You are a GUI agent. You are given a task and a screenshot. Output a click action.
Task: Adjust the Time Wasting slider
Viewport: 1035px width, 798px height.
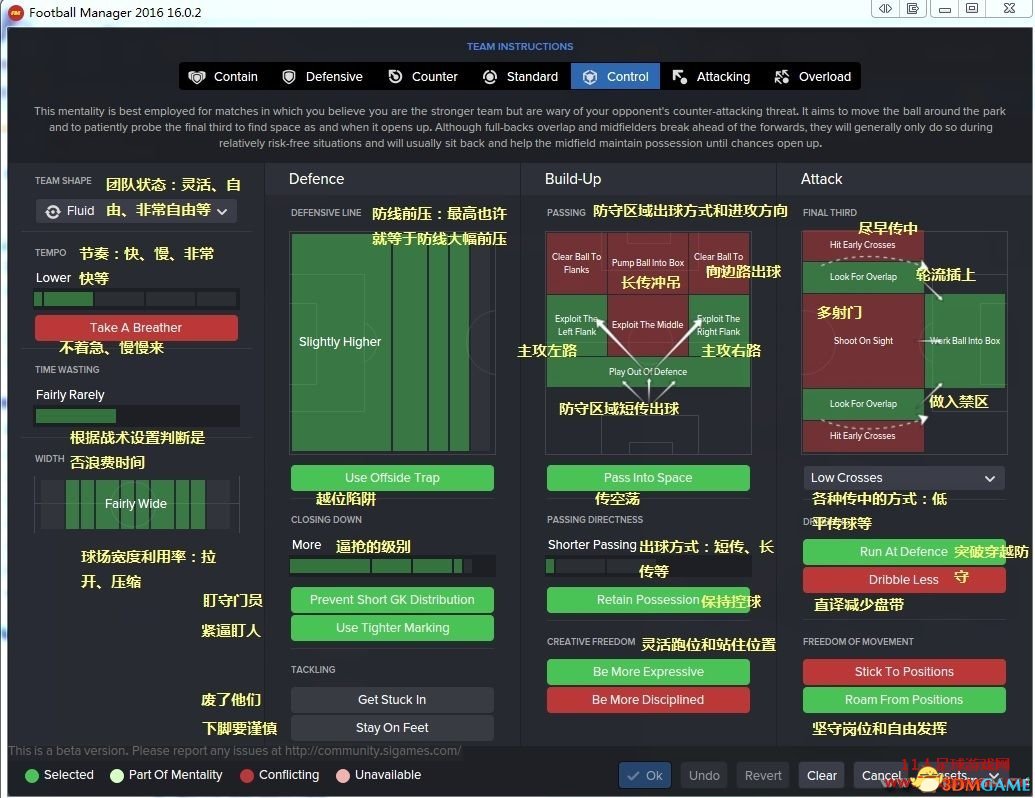point(137,416)
